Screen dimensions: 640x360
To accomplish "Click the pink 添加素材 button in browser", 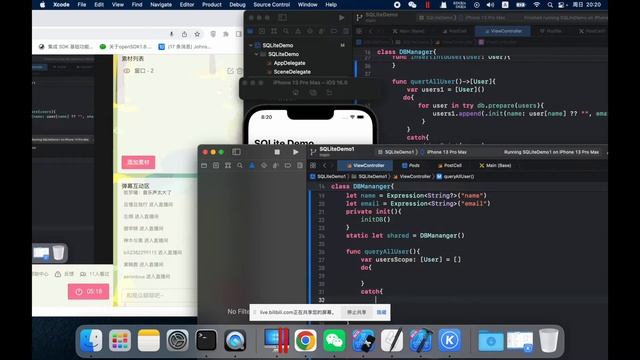I will [138, 162].
